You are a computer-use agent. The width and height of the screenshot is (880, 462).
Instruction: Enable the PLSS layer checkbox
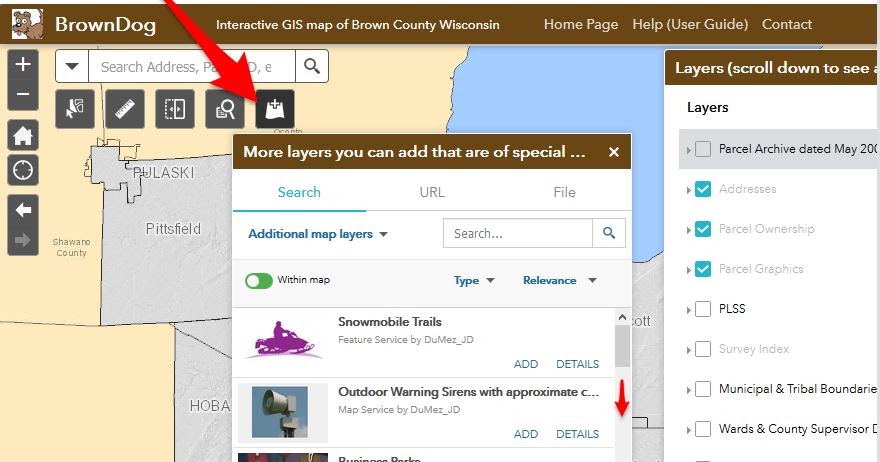click(703, 309)
